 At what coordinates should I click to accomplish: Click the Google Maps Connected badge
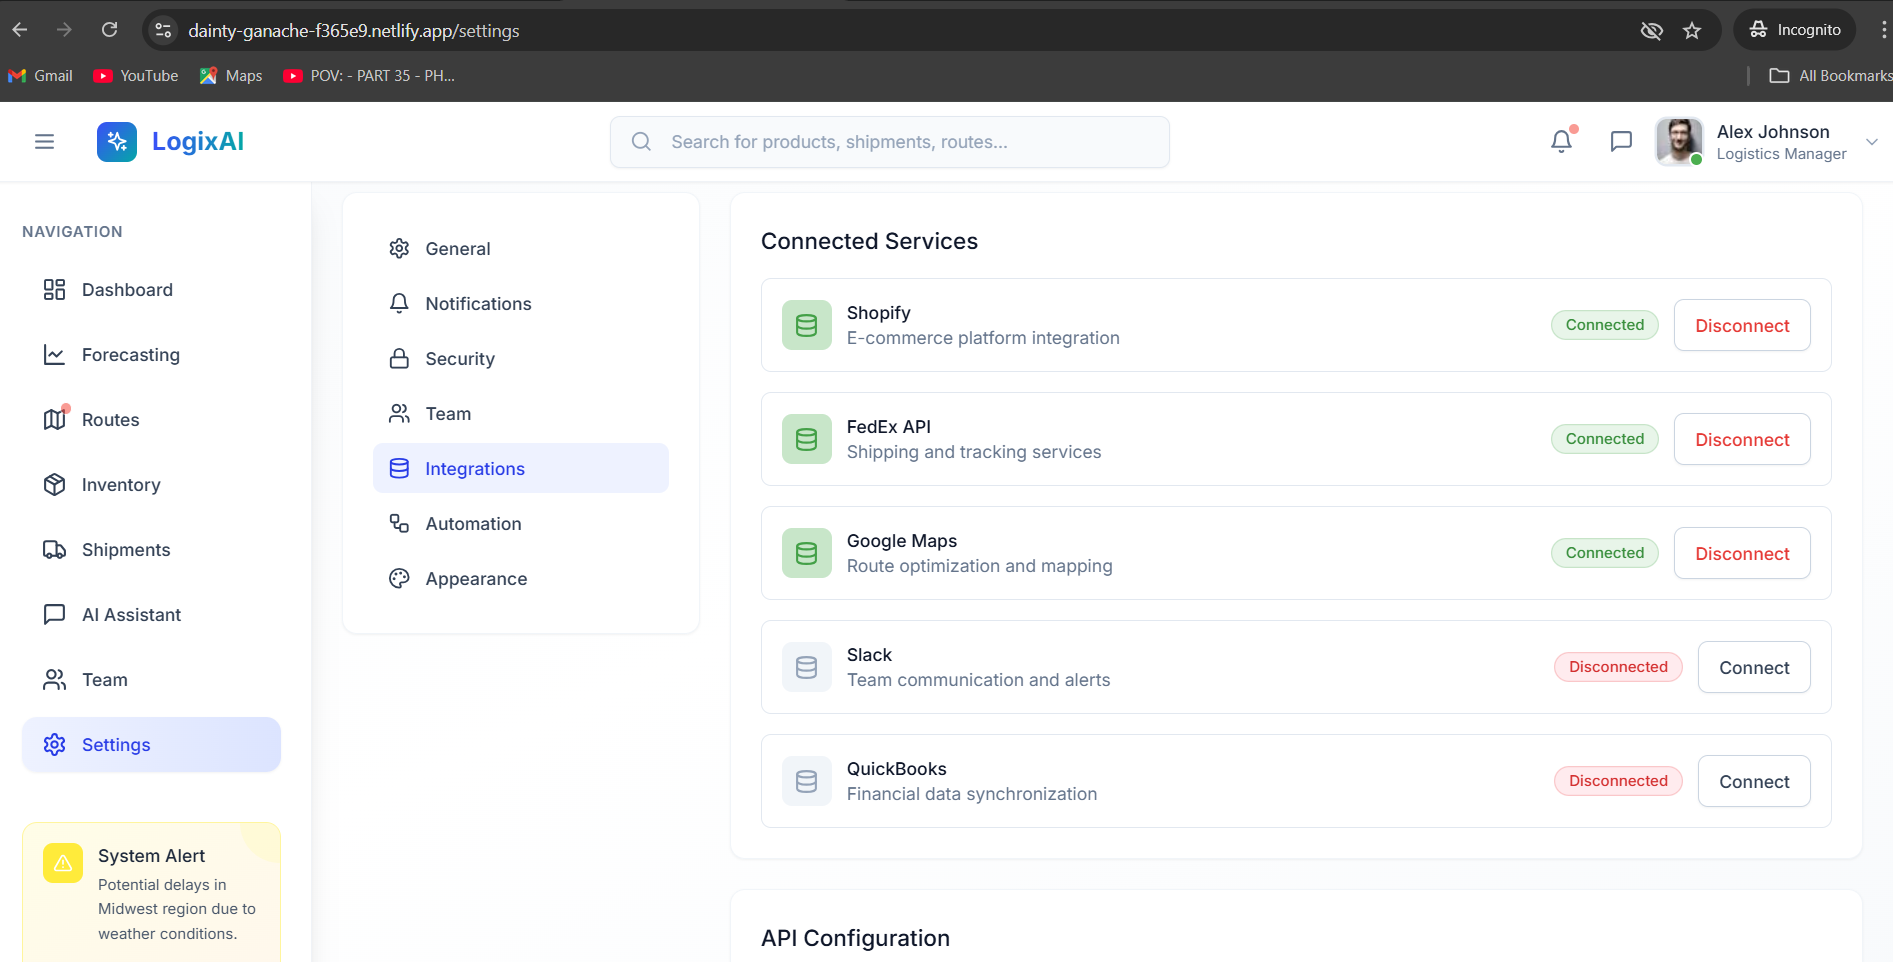coord(1605,553)
